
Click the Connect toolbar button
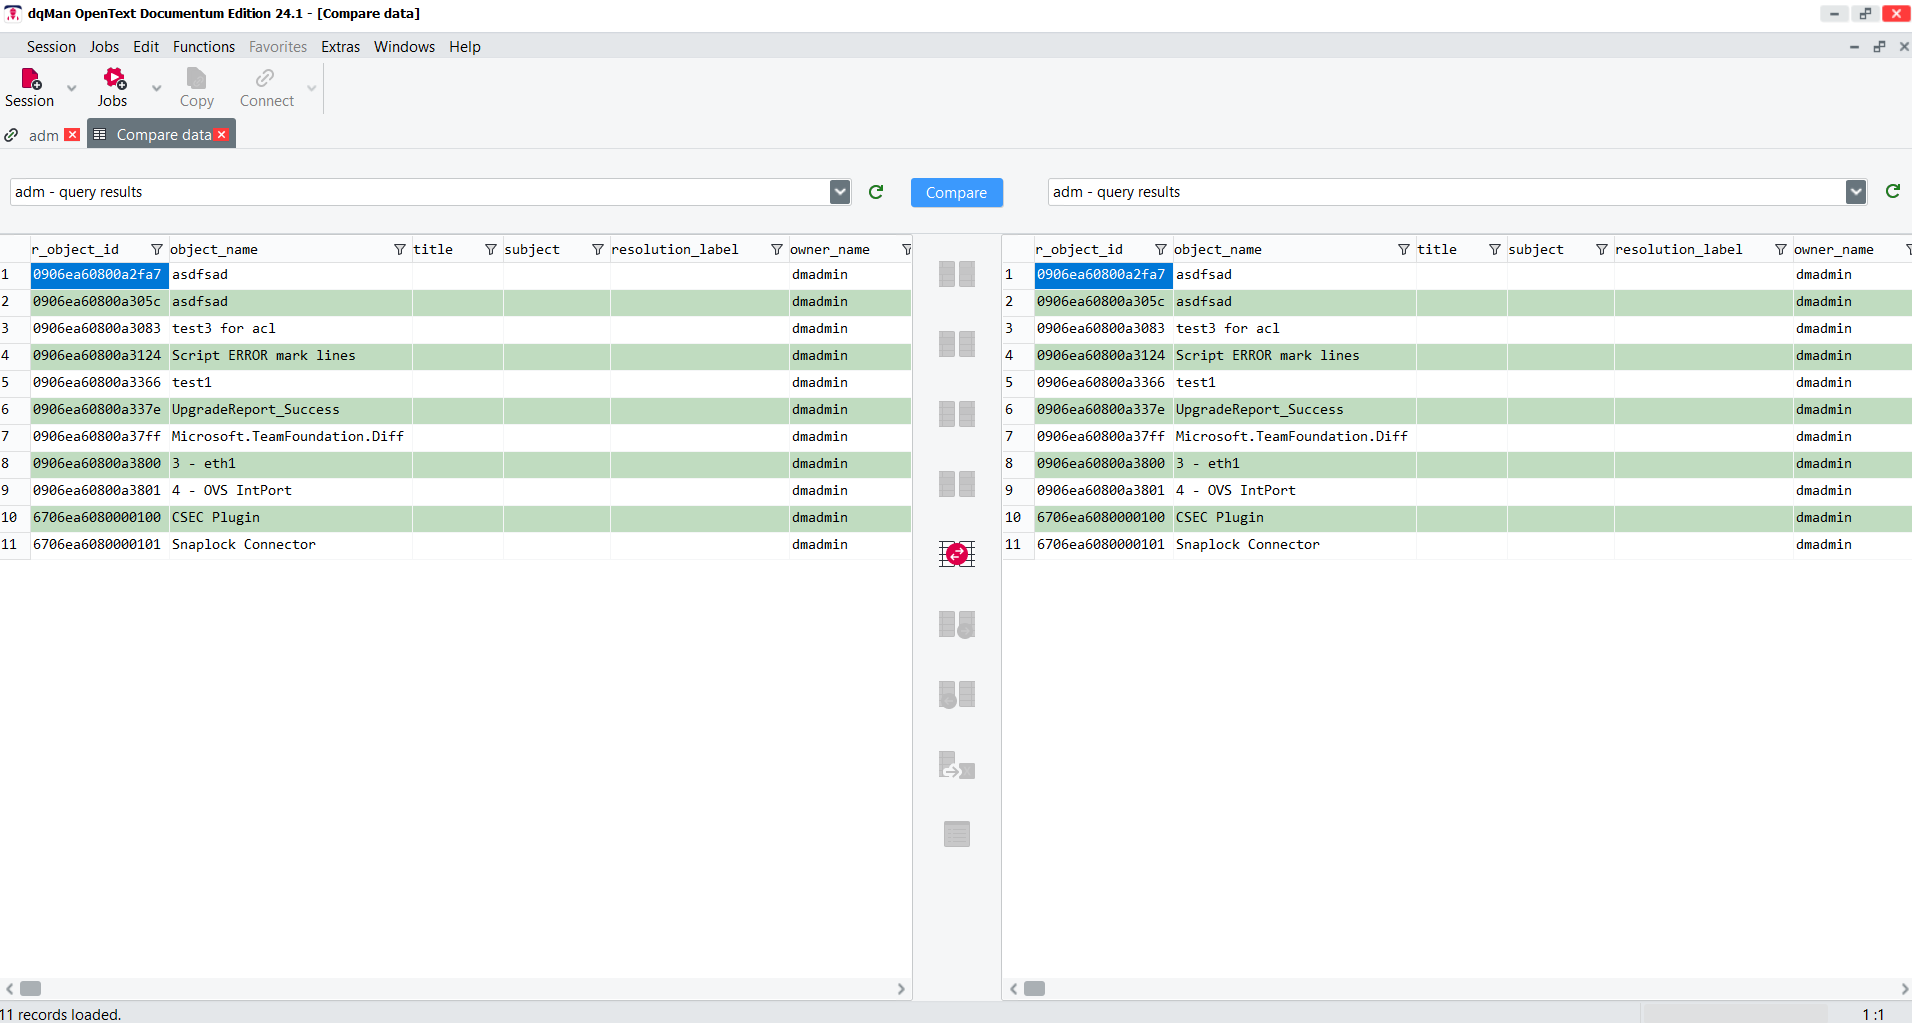click(267, 87)
